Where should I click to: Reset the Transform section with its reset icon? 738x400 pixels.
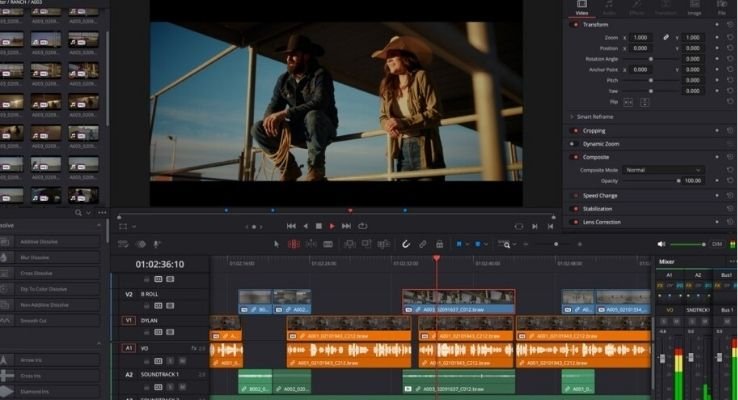click(x=730, y=24)
